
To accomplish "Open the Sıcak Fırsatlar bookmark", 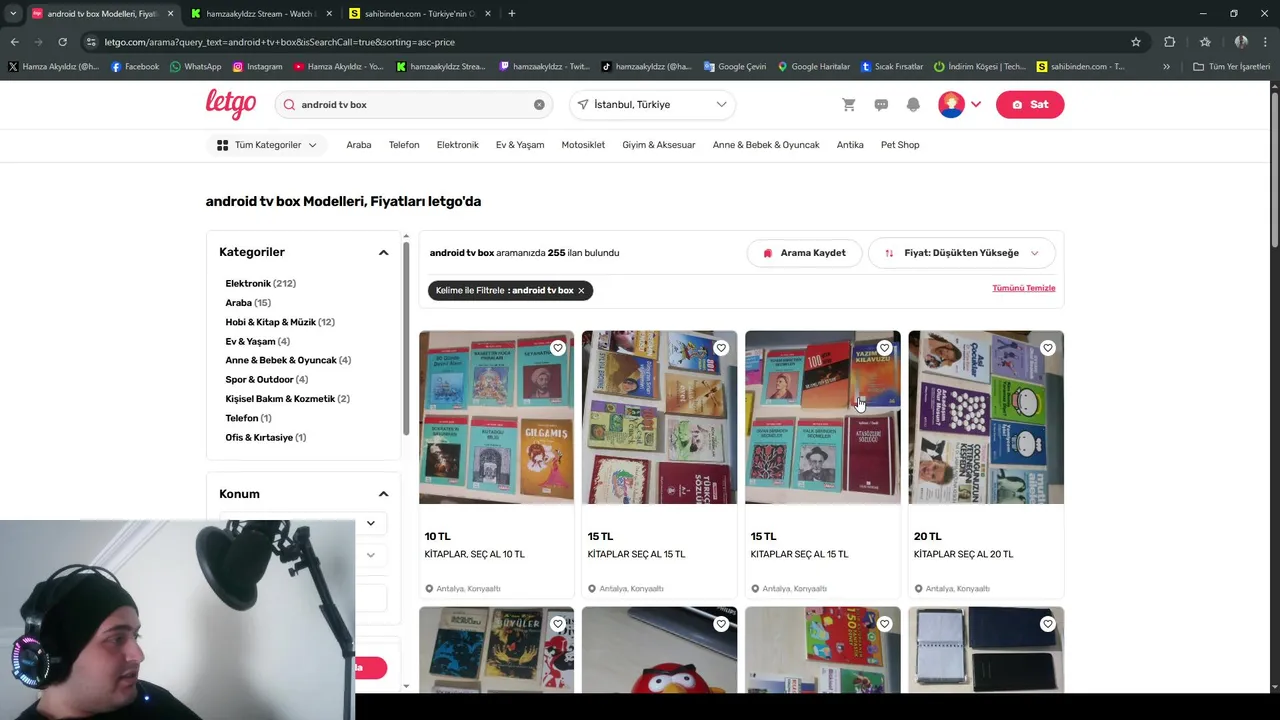I will (892, 67).
